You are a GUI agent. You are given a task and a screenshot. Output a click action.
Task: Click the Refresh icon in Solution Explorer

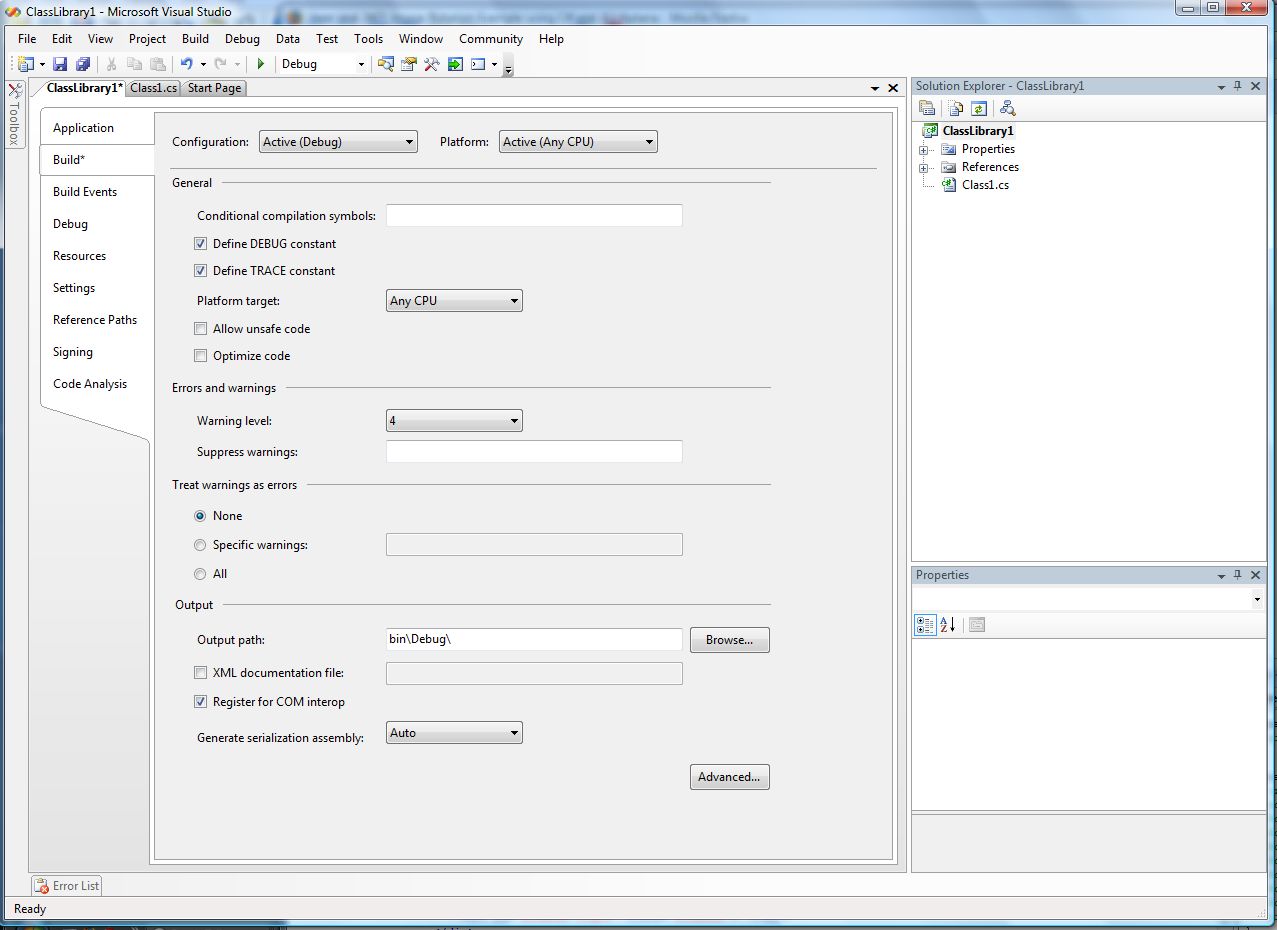(979, 108)
